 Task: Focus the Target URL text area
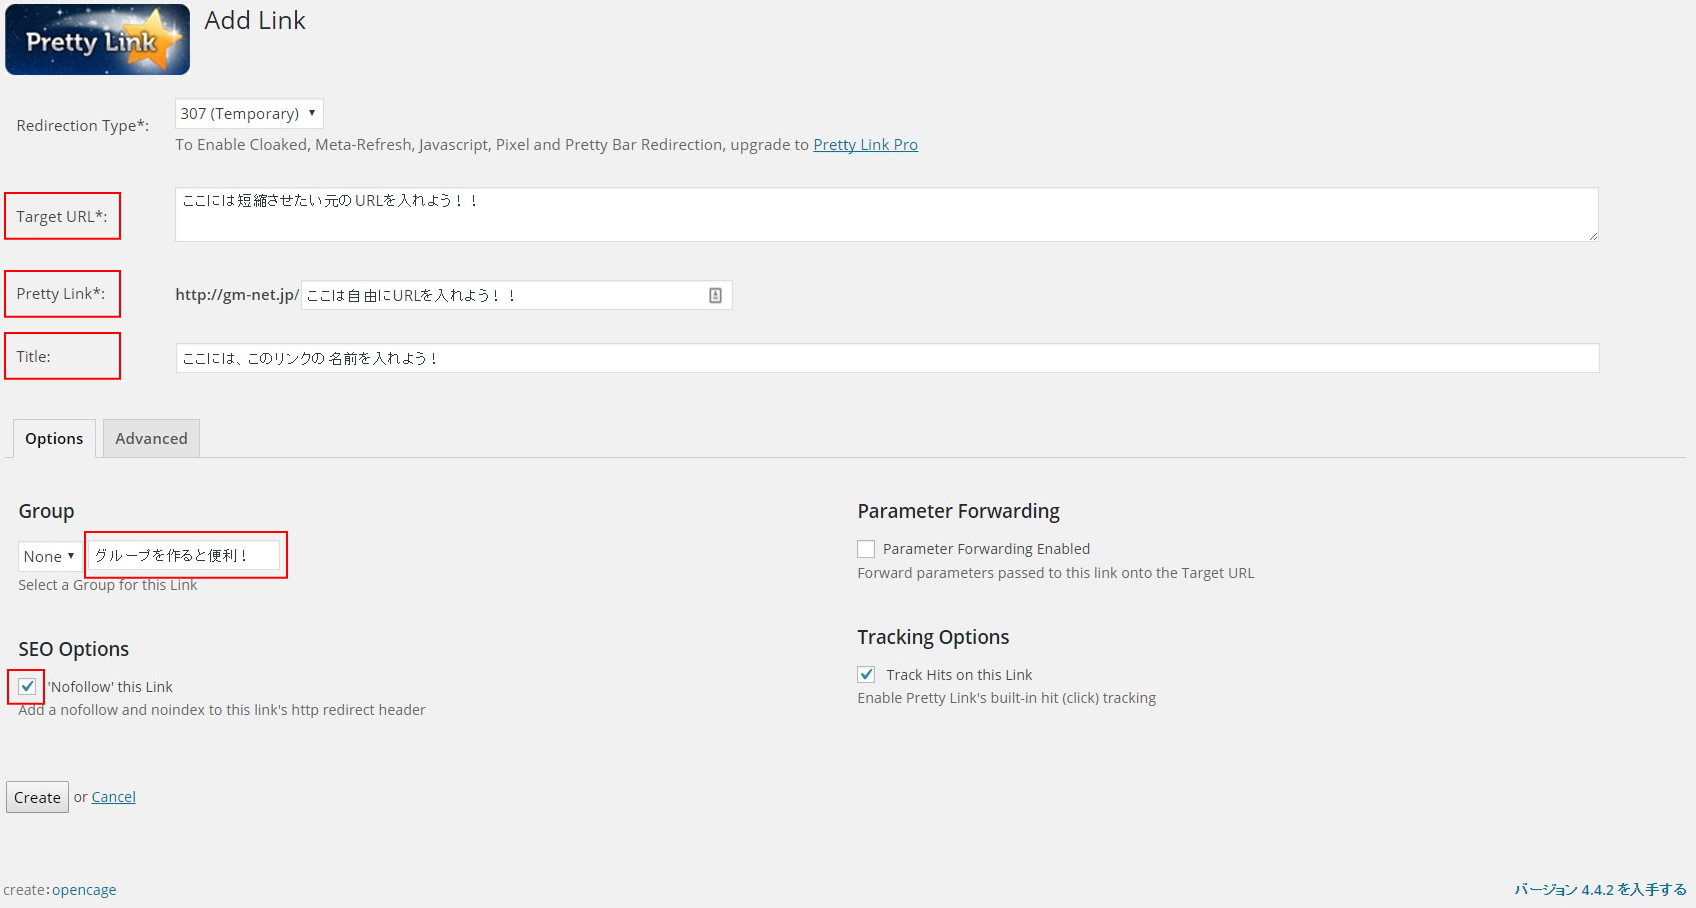click(x=886, y=214)
